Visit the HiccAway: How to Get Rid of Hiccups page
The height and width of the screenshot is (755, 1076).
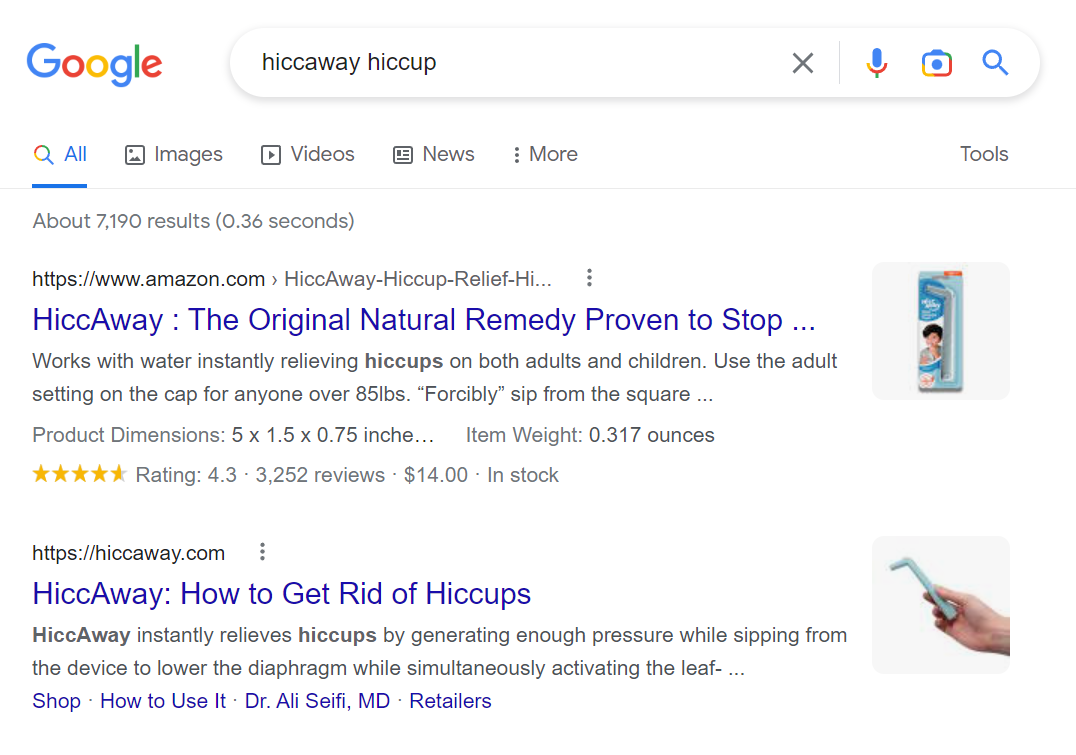[281, 593]
